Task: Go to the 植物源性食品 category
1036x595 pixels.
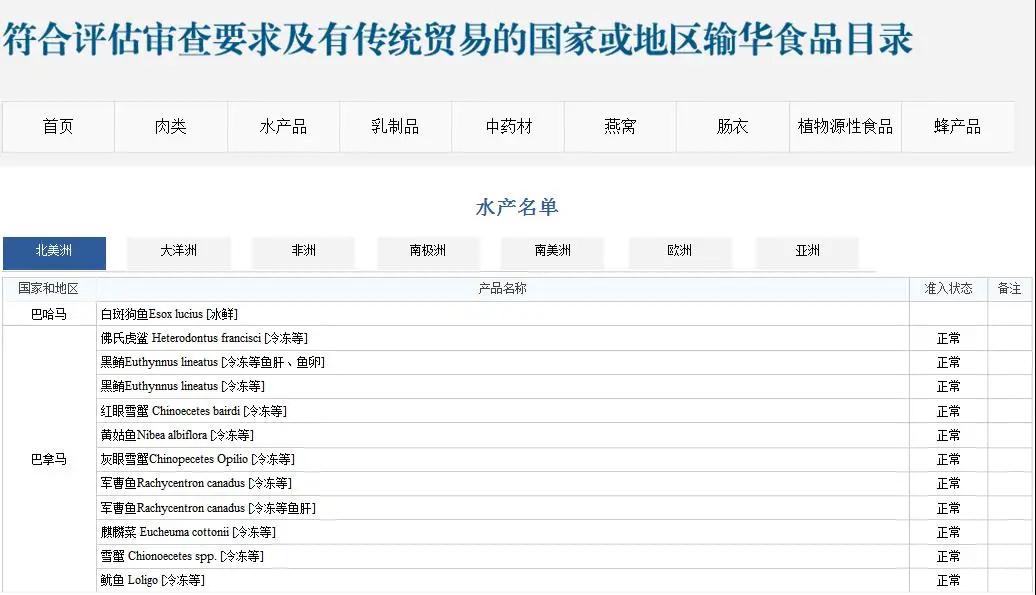Action: tap(845, 127)
